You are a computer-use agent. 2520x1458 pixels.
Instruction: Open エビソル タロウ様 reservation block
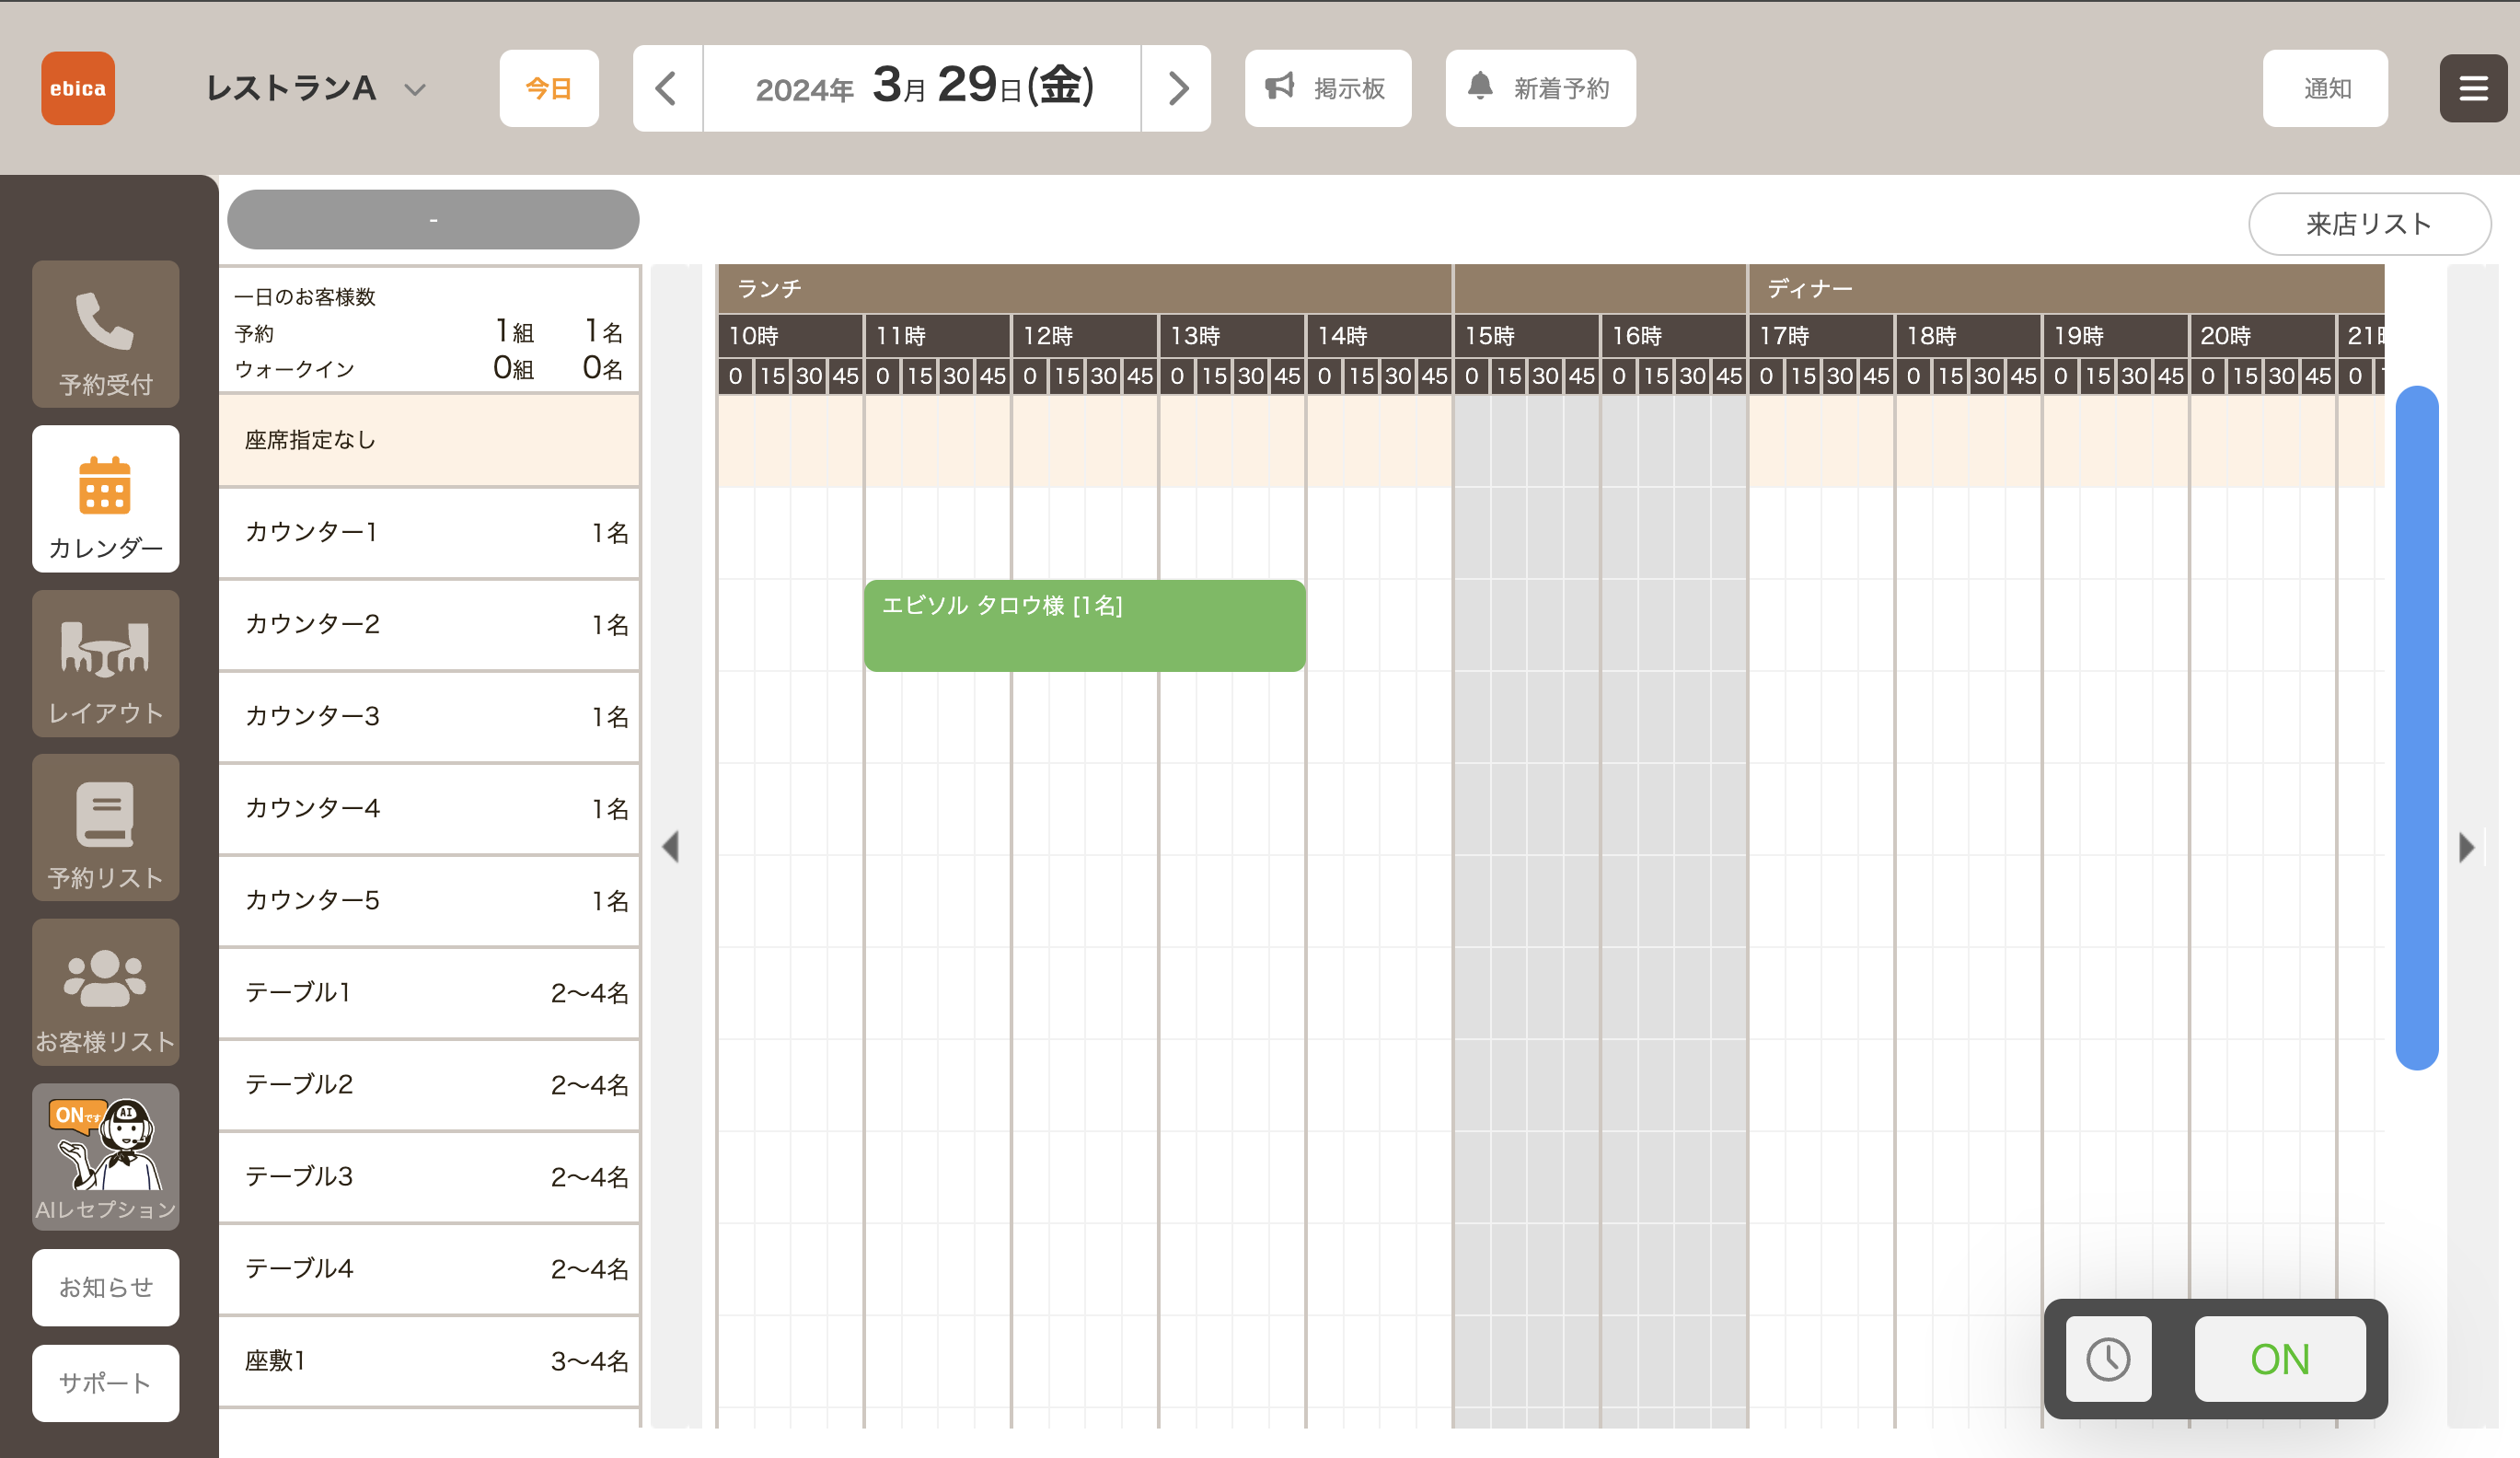1084,625
